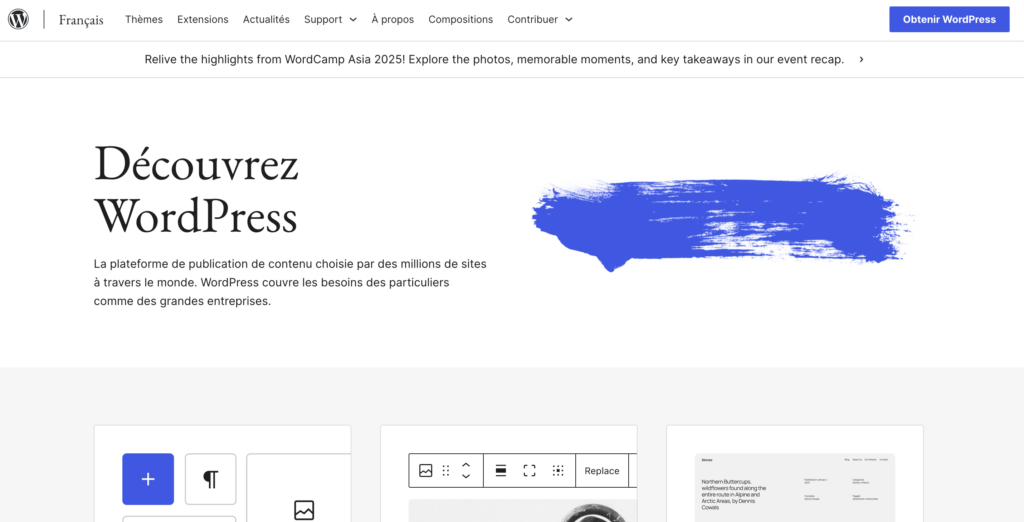Click the Replace button in block toolbar

(x=601, y=470)
